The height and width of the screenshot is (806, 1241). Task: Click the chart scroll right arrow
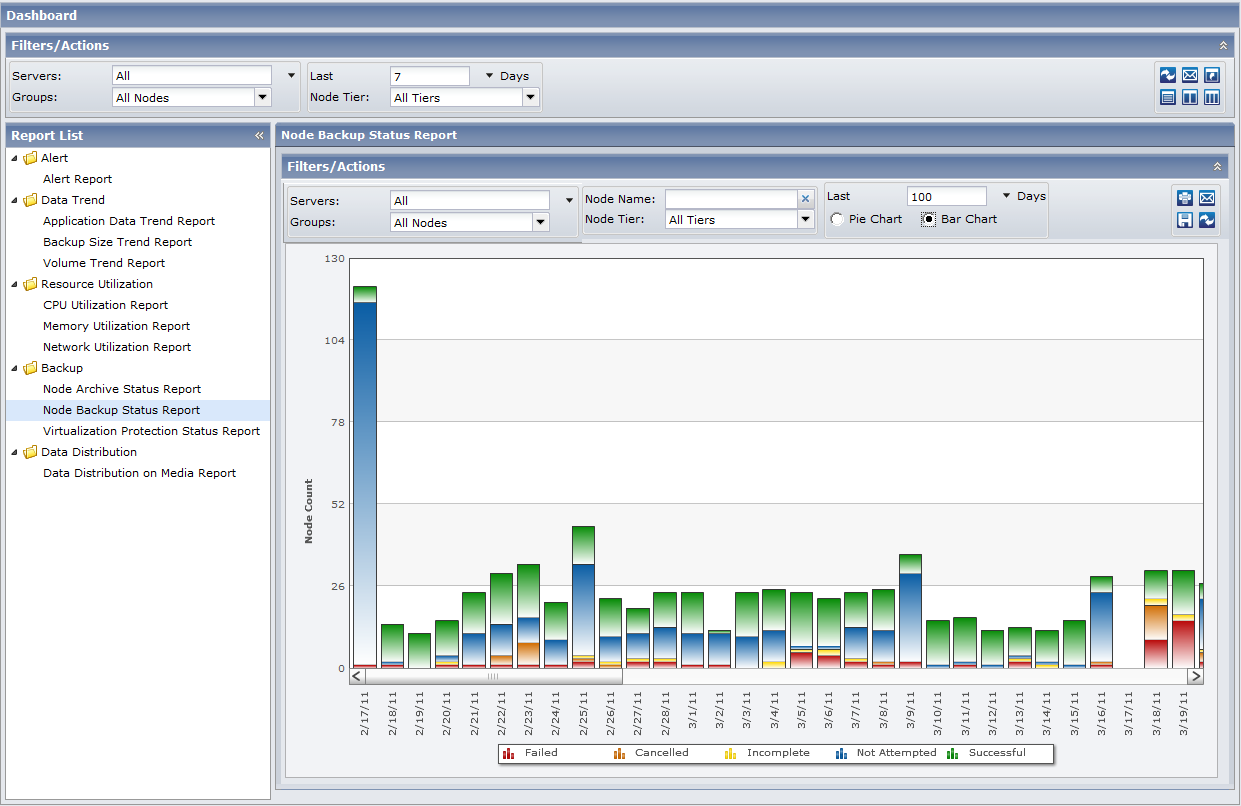click(1195, 676)
